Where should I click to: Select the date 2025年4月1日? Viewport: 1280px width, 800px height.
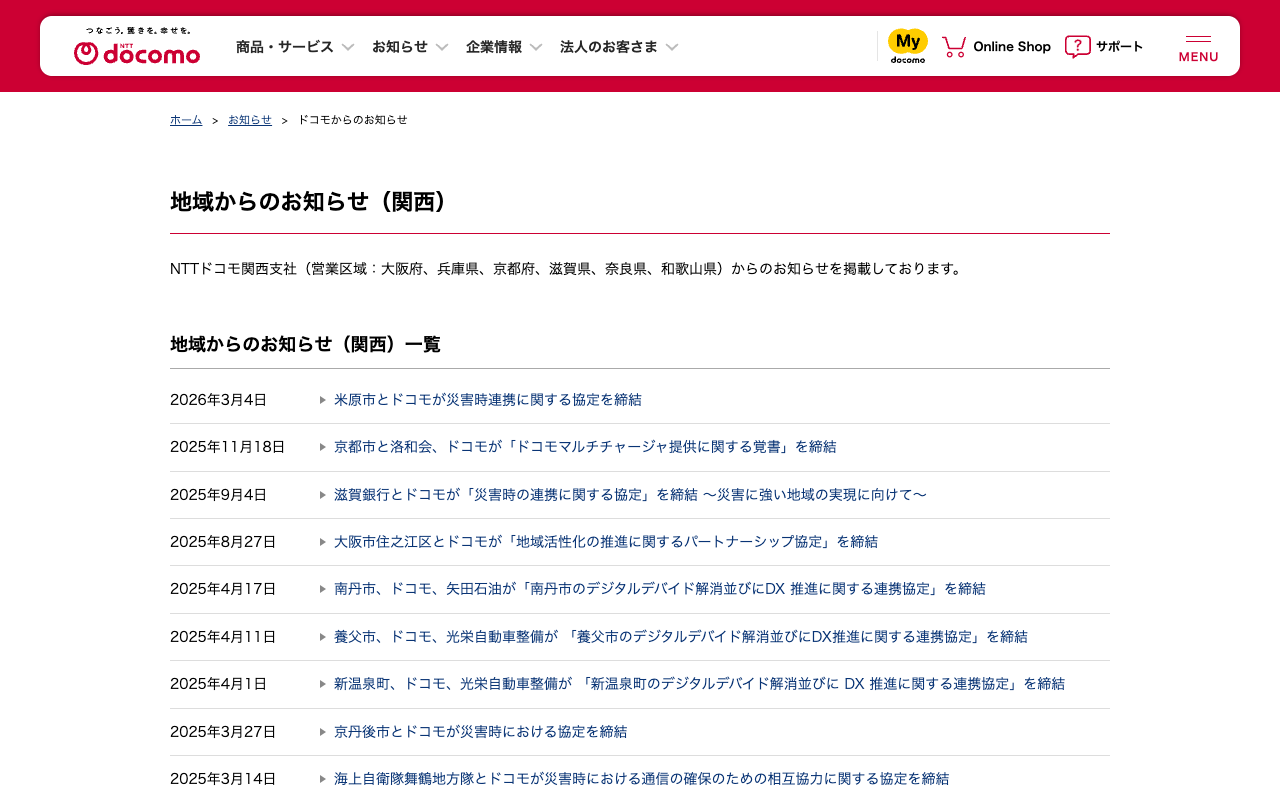[x=219, y=684]
